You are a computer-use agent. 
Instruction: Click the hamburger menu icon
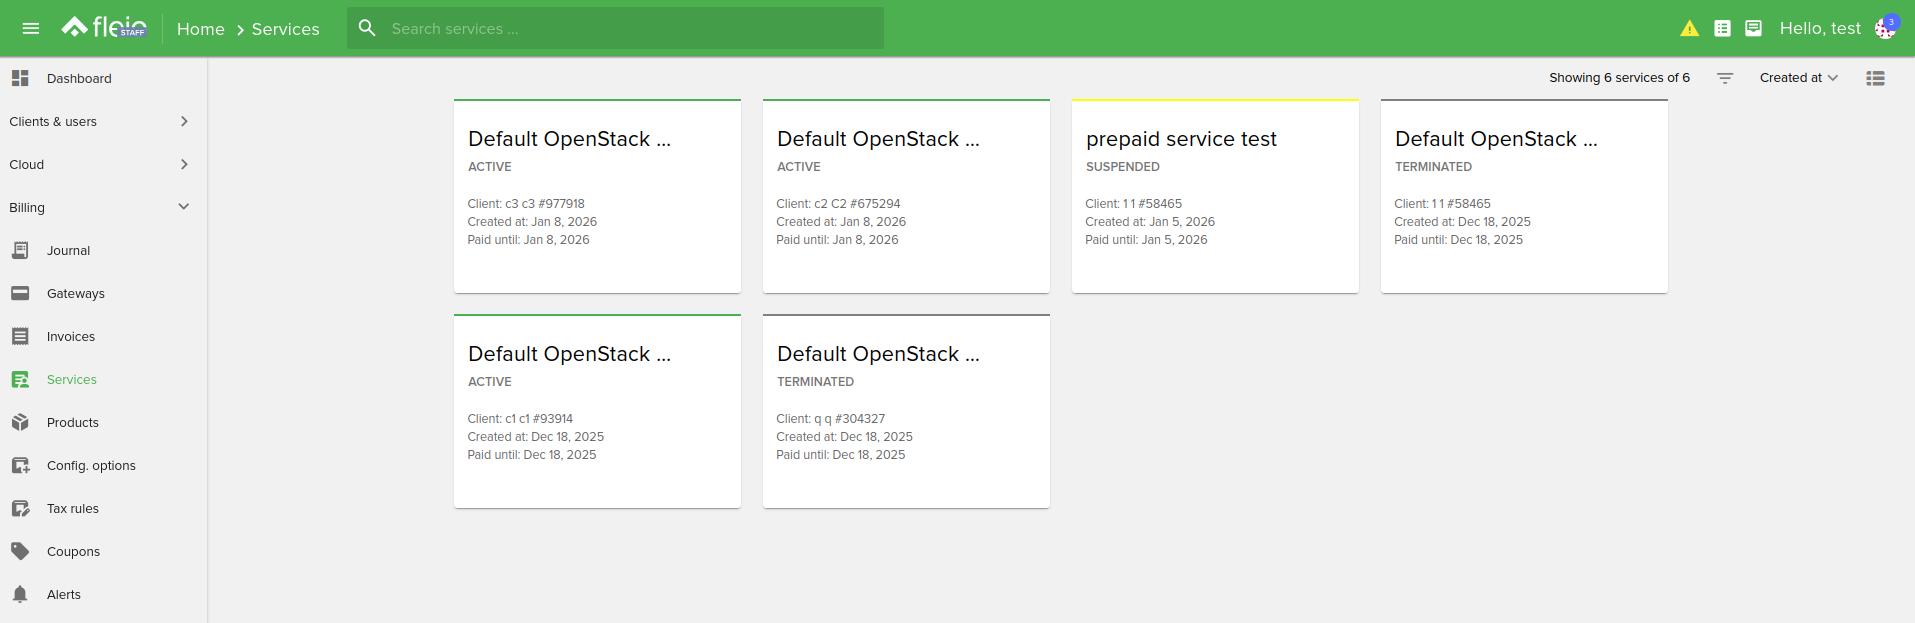coord(31,28)
